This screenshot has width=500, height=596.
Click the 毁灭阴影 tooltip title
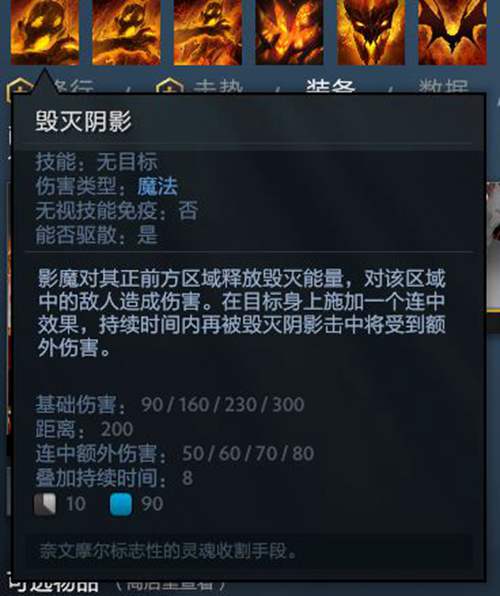83,122
